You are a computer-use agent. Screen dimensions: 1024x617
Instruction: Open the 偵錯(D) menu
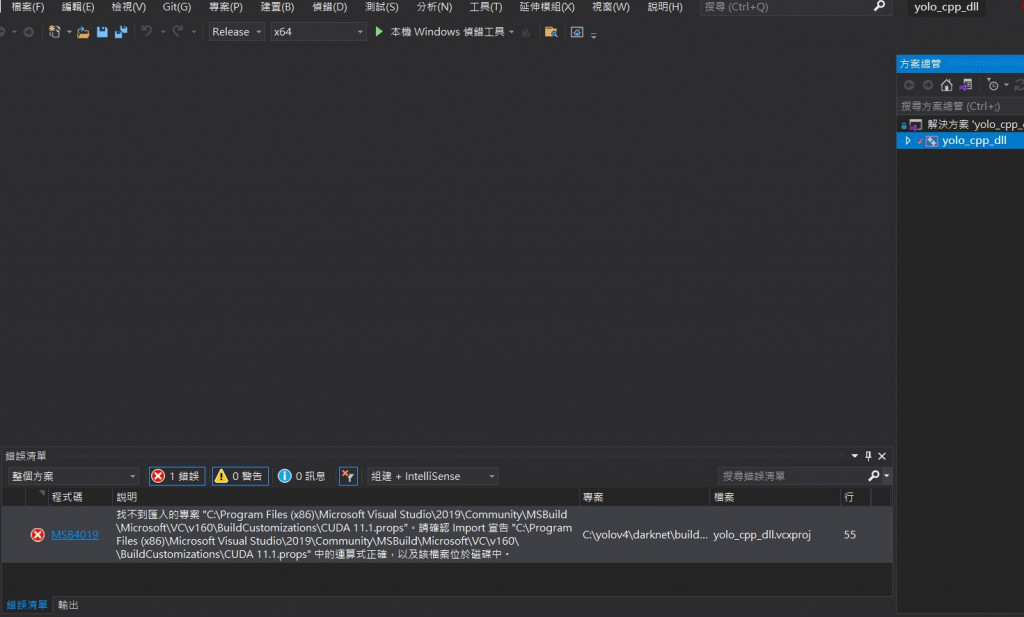pos(329,7)
